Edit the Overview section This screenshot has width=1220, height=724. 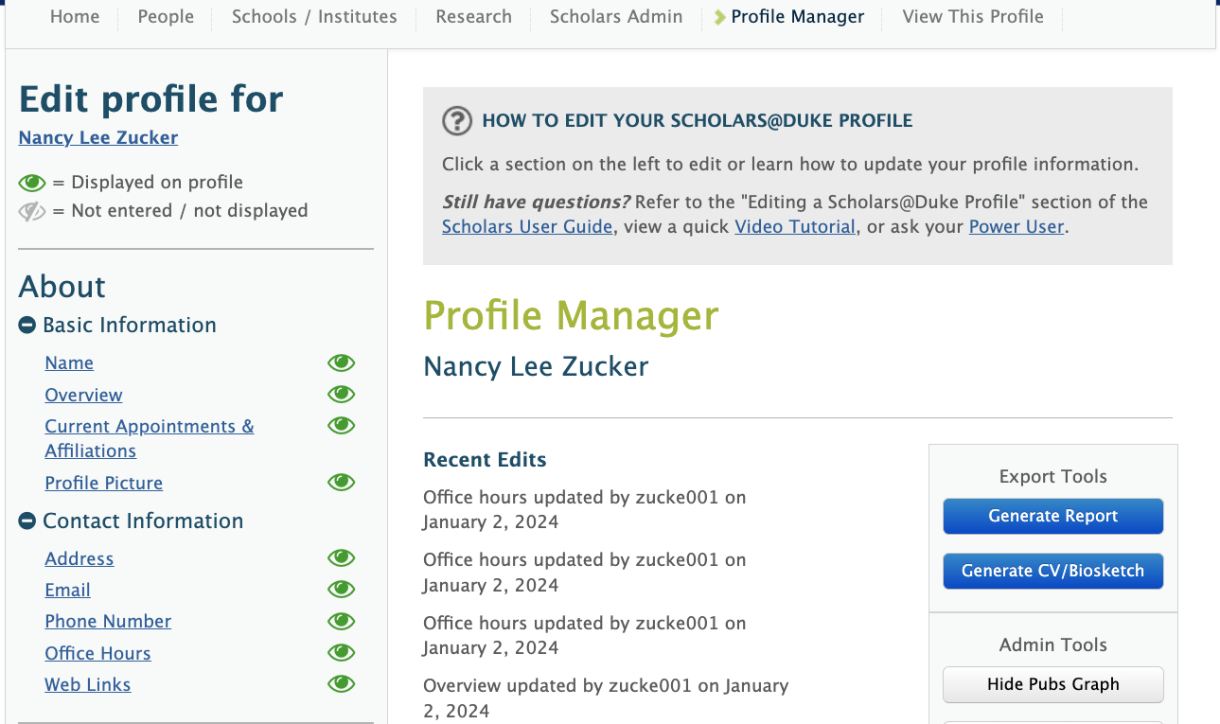pos(83,395)
